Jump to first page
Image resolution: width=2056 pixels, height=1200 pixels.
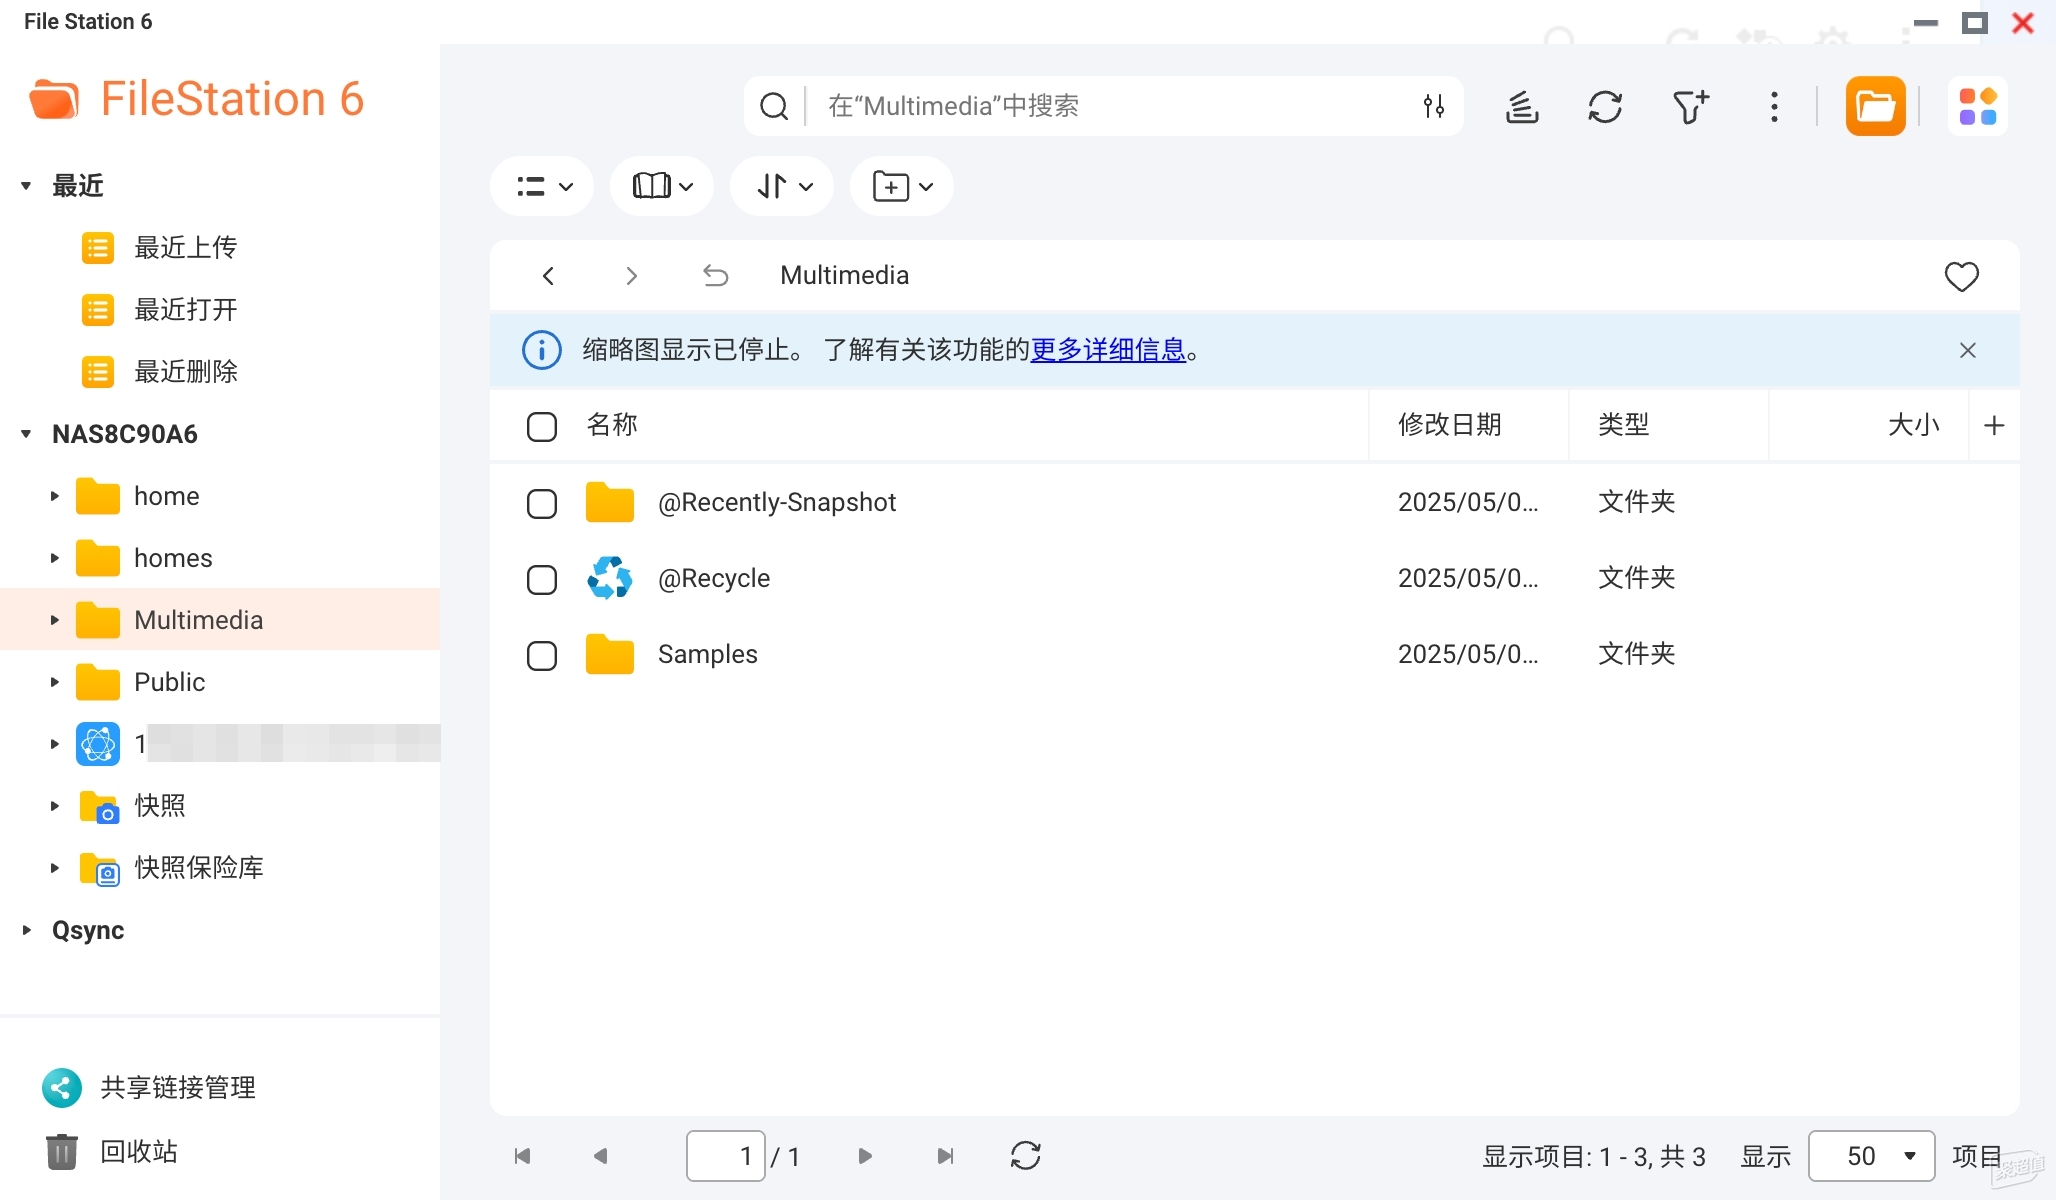(522, 1156)
